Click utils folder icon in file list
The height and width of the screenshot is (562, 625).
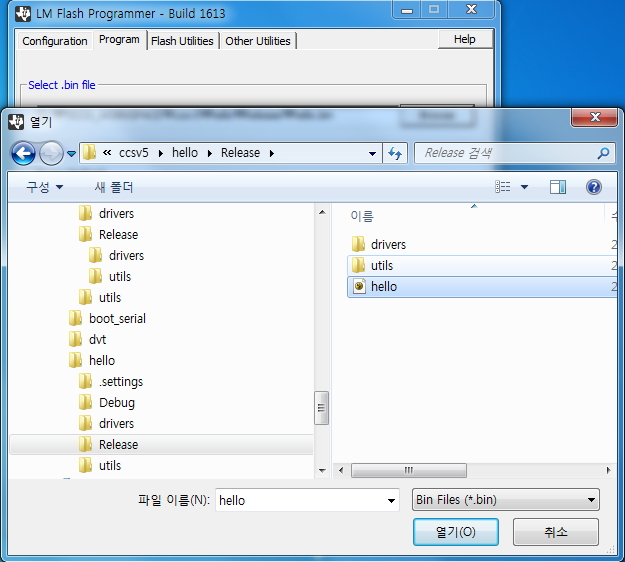pos(358,265)
